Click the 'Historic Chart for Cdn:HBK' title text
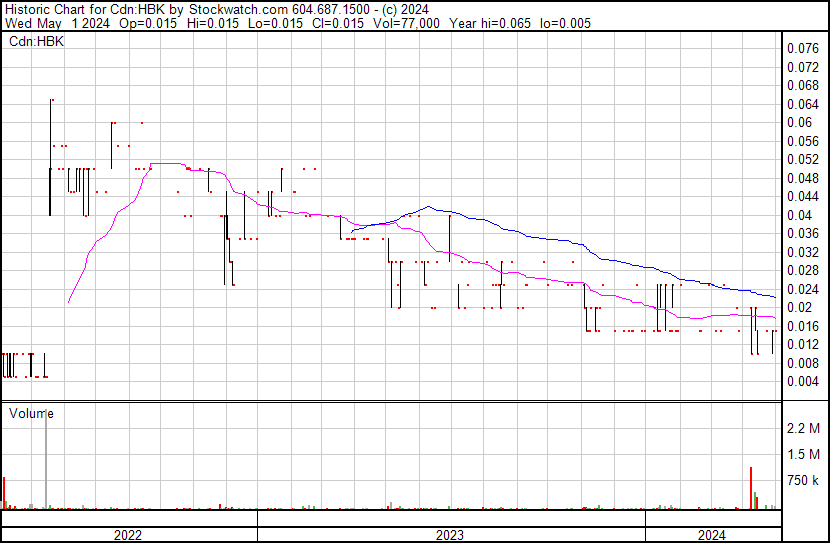830x543 pixels. click(x=85, y=10)
